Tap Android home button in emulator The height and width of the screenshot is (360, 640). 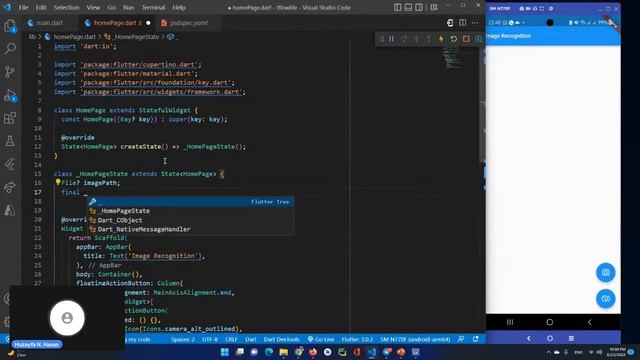point(550,322)
